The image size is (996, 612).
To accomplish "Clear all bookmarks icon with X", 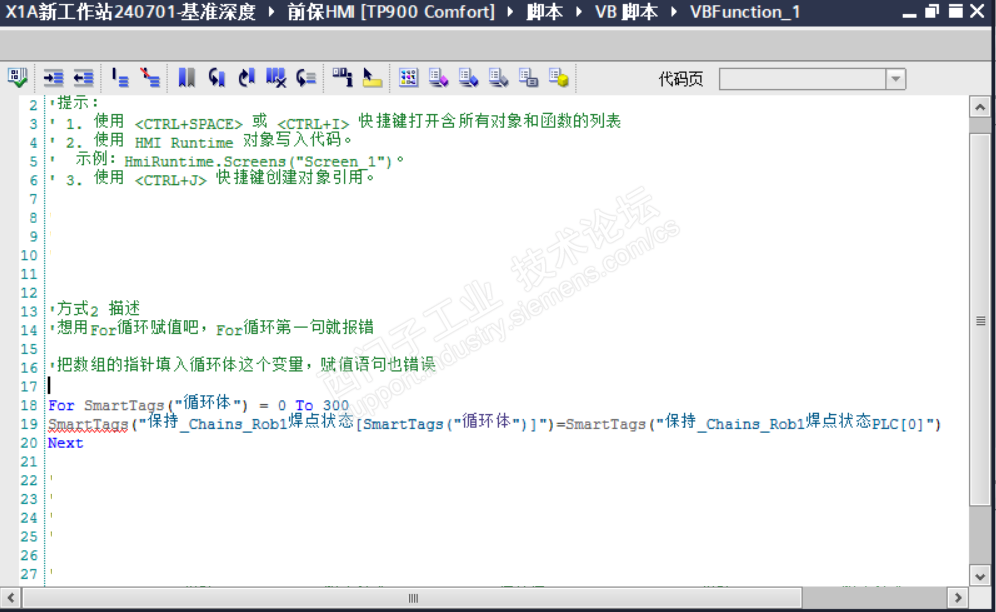I will point(276,78).
